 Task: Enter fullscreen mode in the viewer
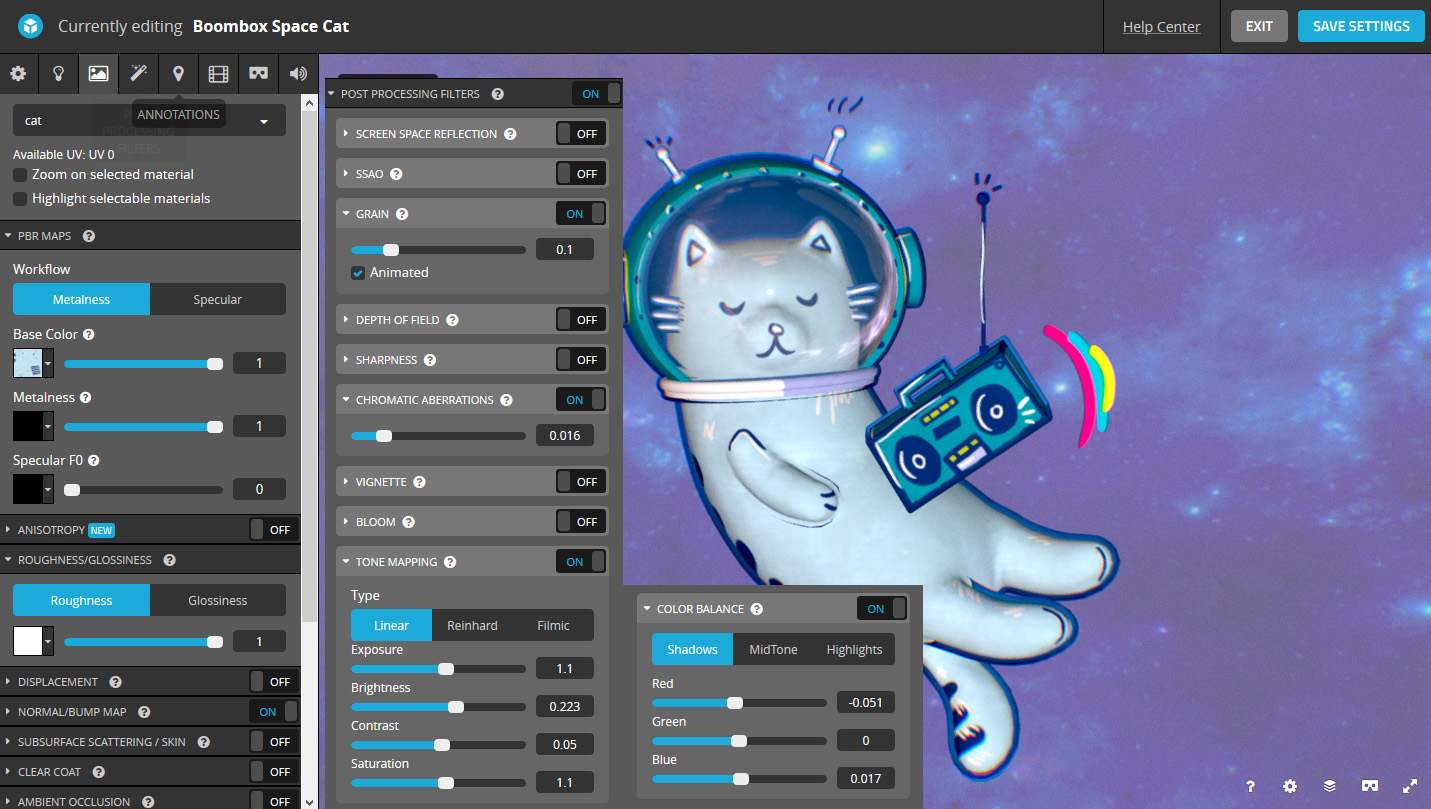click(1410, 786)
